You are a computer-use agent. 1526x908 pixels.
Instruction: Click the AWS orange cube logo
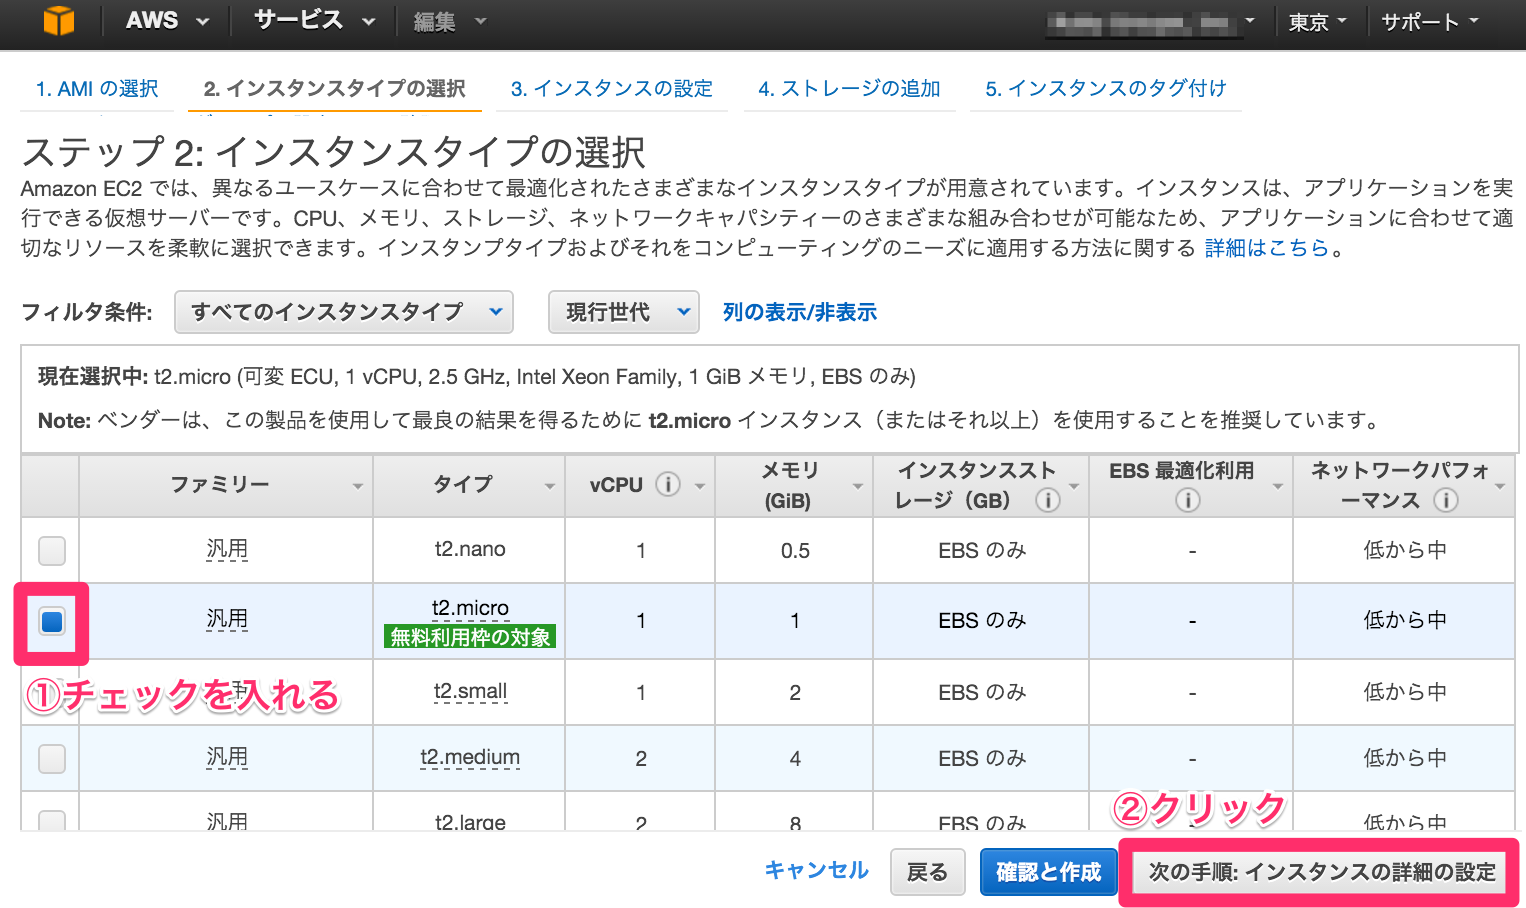click(59, 20)
